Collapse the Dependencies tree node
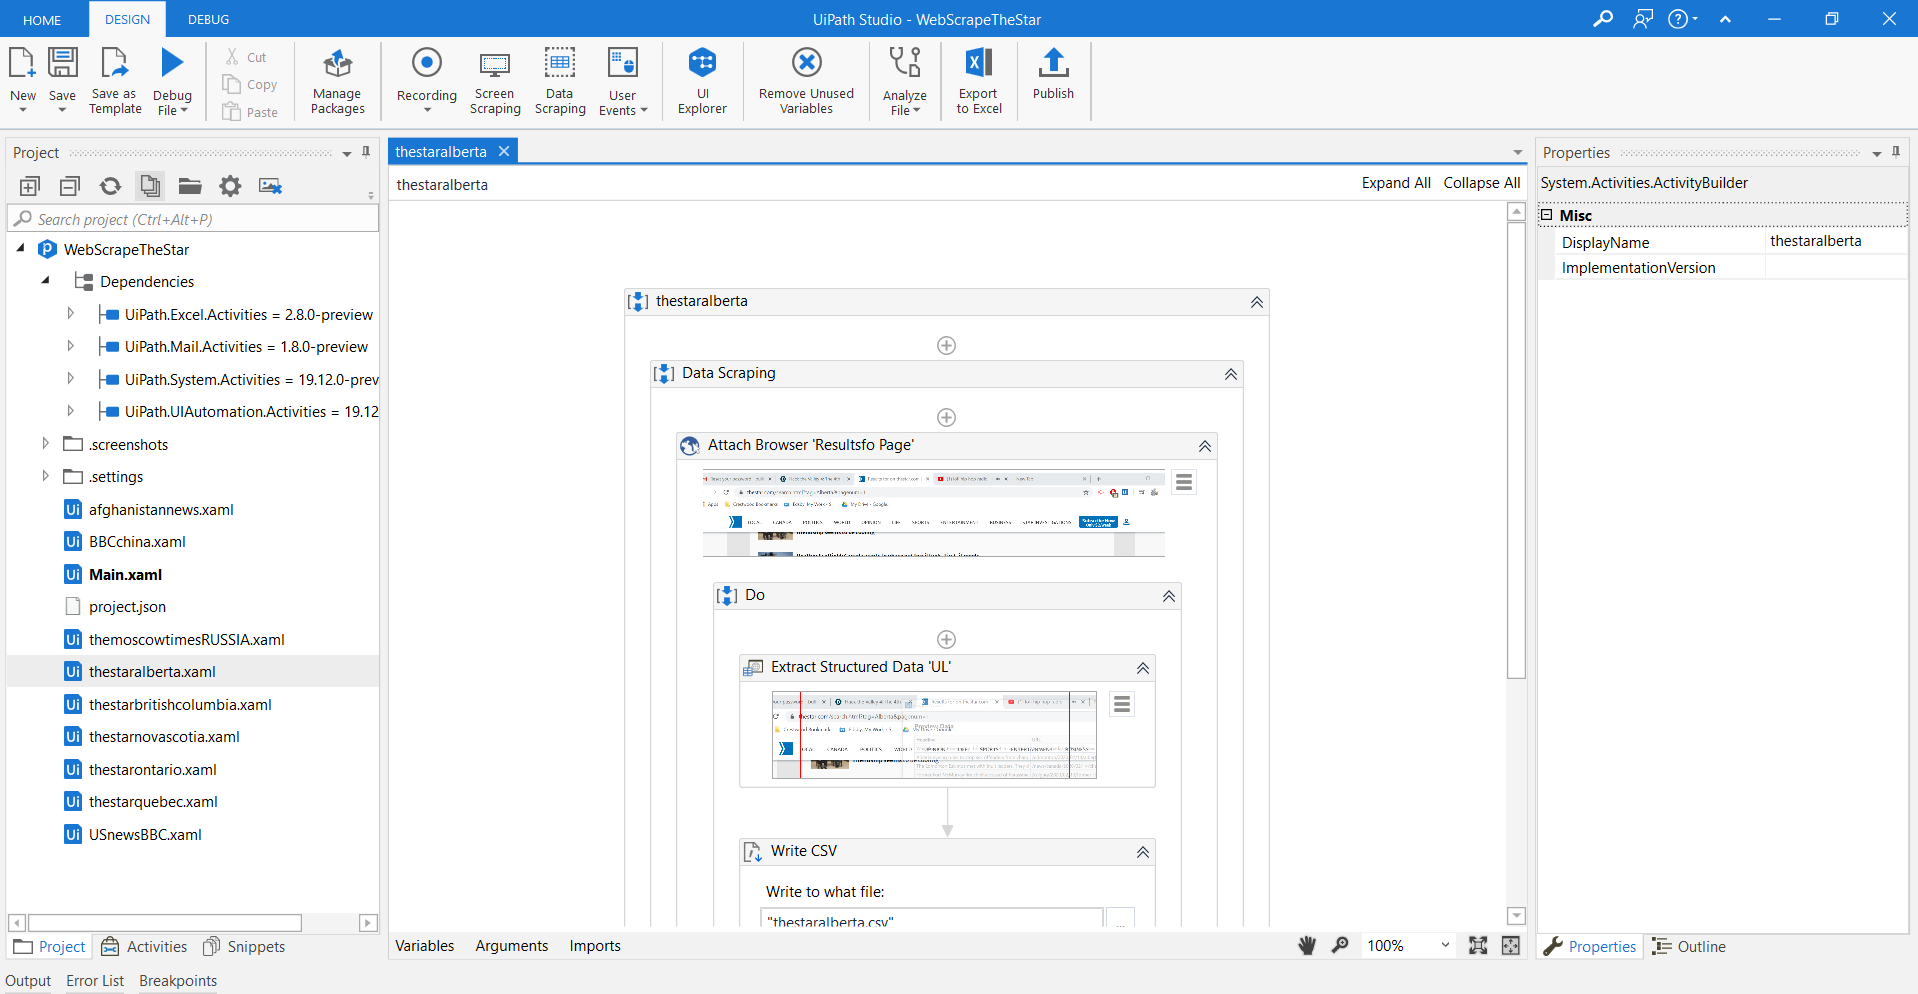This screenshot has height=994, width=1918. pos(45,281)
